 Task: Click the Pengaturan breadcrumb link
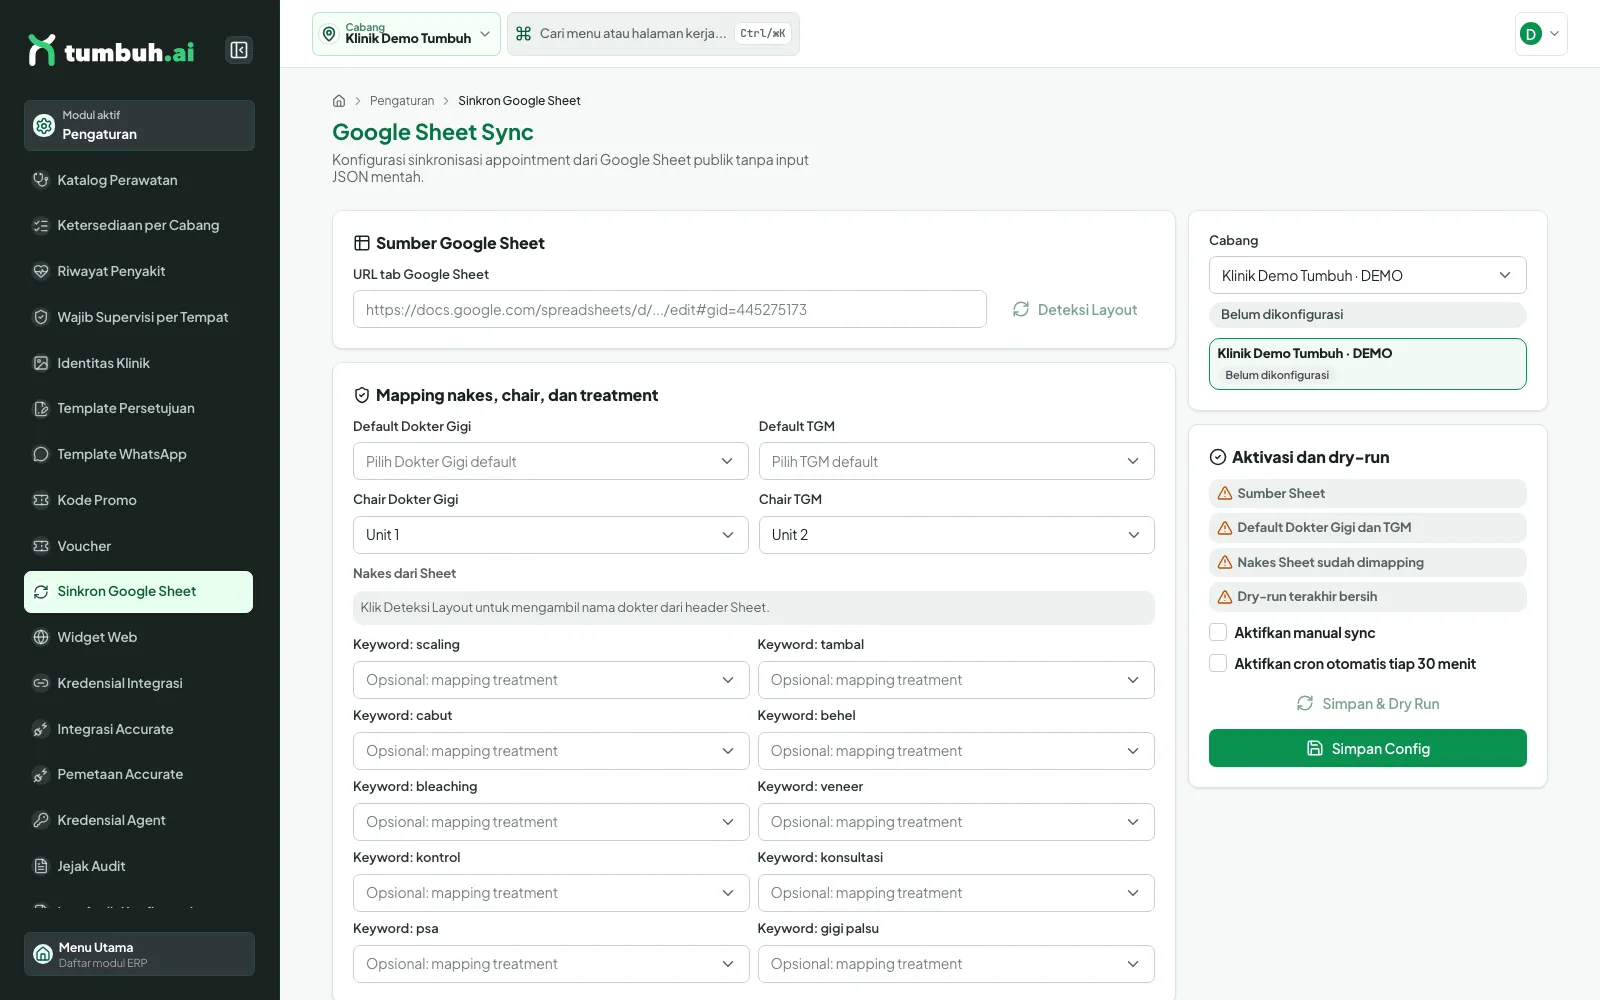click(x=402, y=101)
